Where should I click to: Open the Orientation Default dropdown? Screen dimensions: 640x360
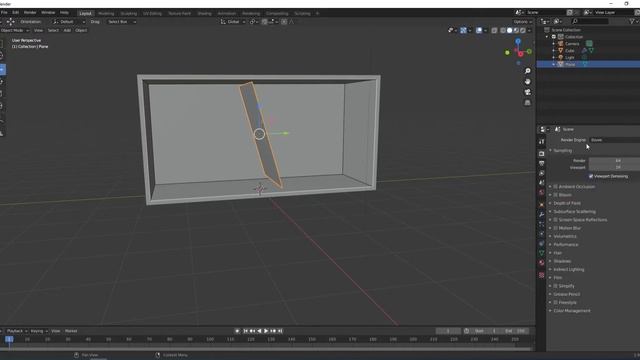tap(69, 22)
